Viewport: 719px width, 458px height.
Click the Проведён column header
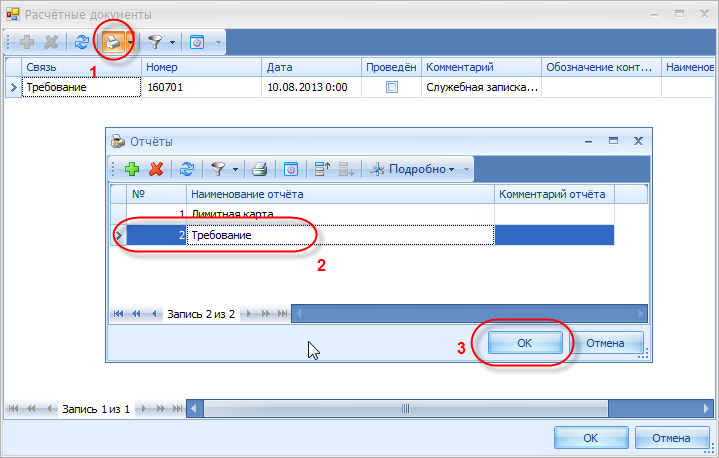(391, 67)
